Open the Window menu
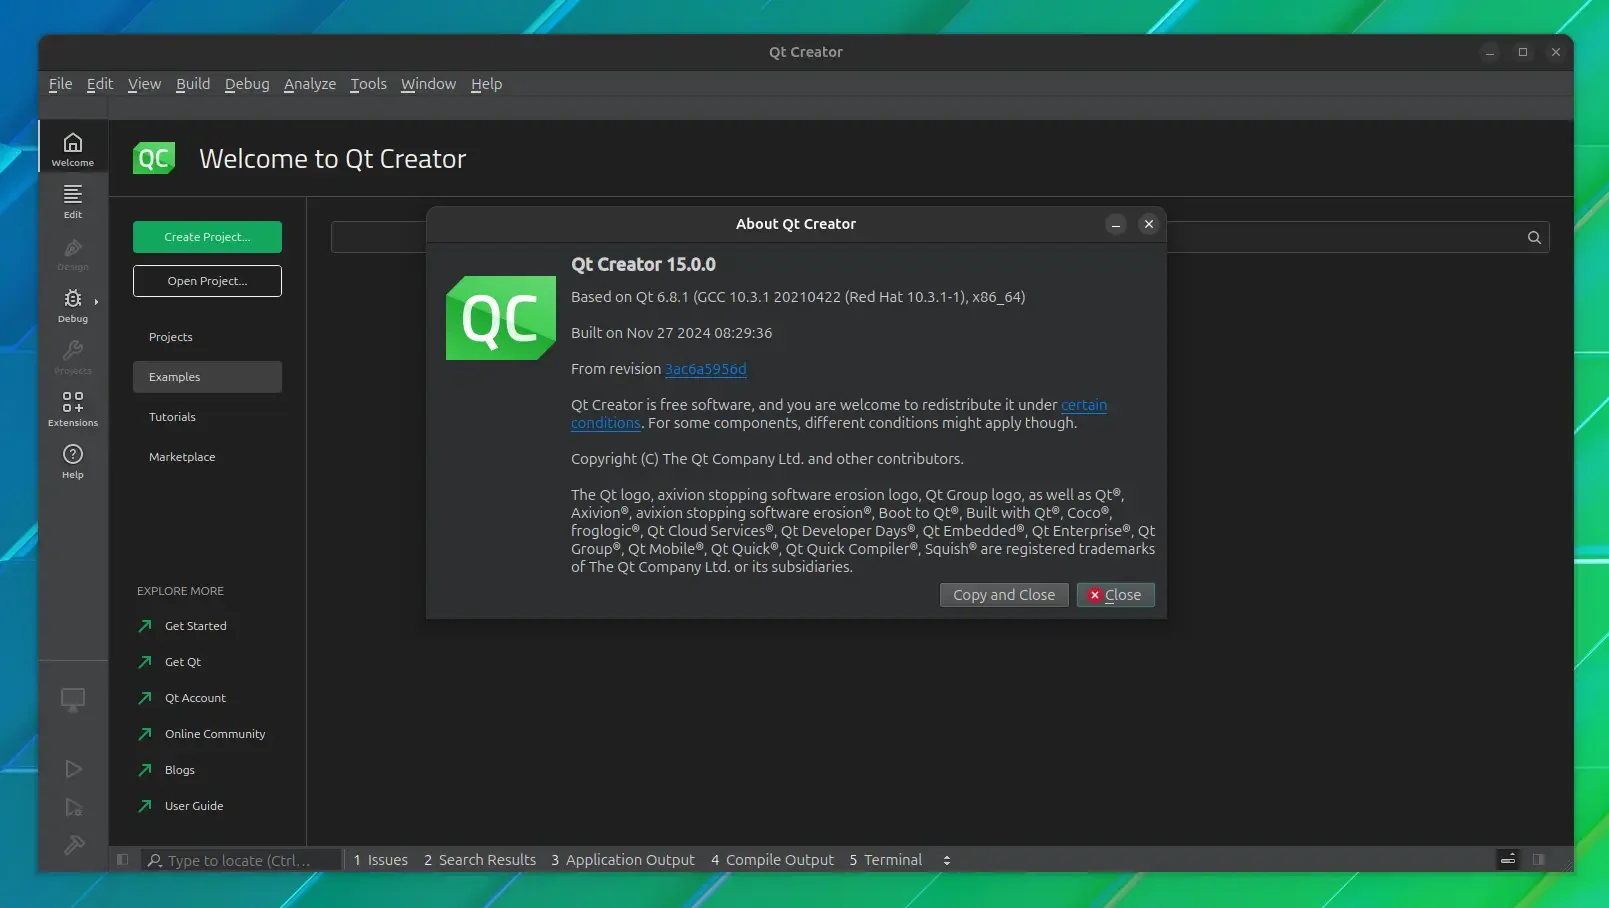The width and height of the screenshot is (1609, 908). (428, 84)
